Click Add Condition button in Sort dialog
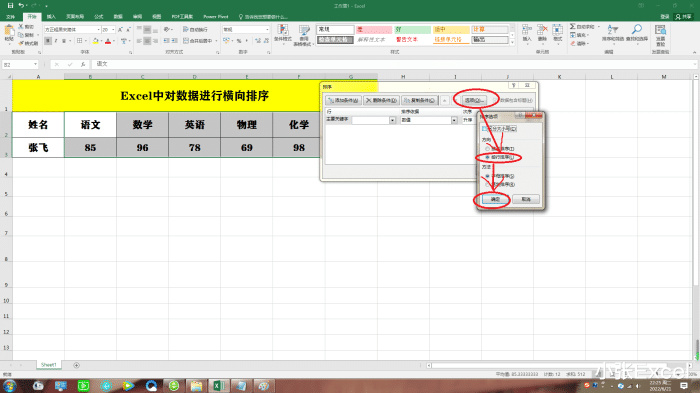The width and height of the screenshot is (700, 393). (x=343, y=100)
